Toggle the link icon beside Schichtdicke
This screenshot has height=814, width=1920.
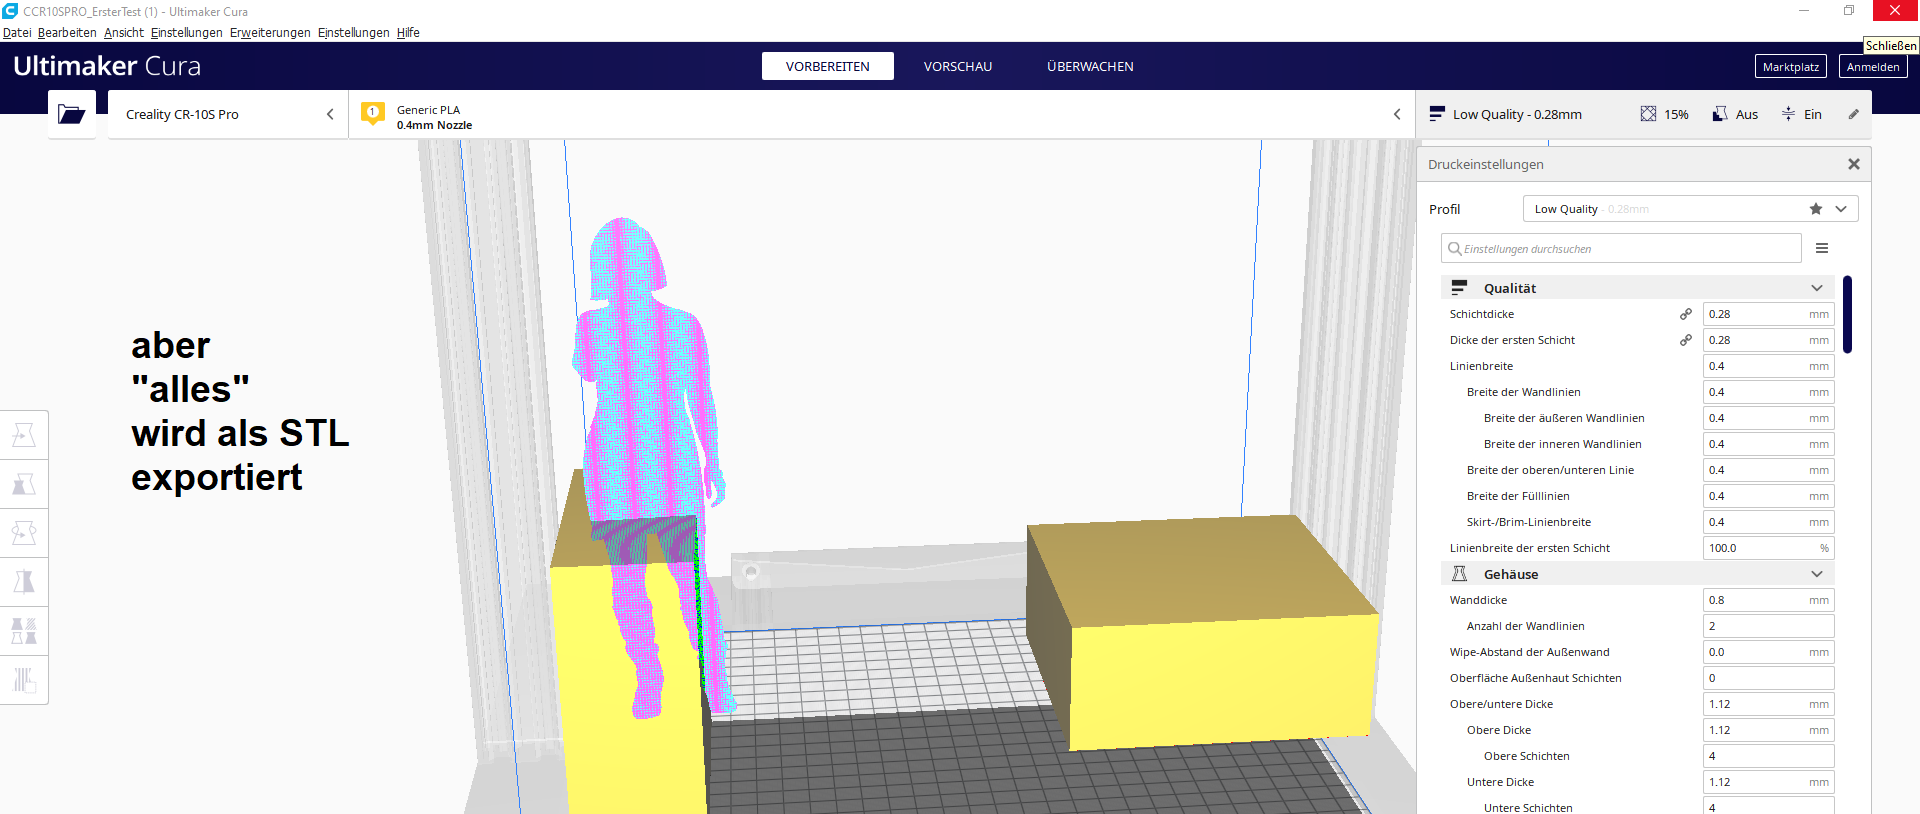1685,314
